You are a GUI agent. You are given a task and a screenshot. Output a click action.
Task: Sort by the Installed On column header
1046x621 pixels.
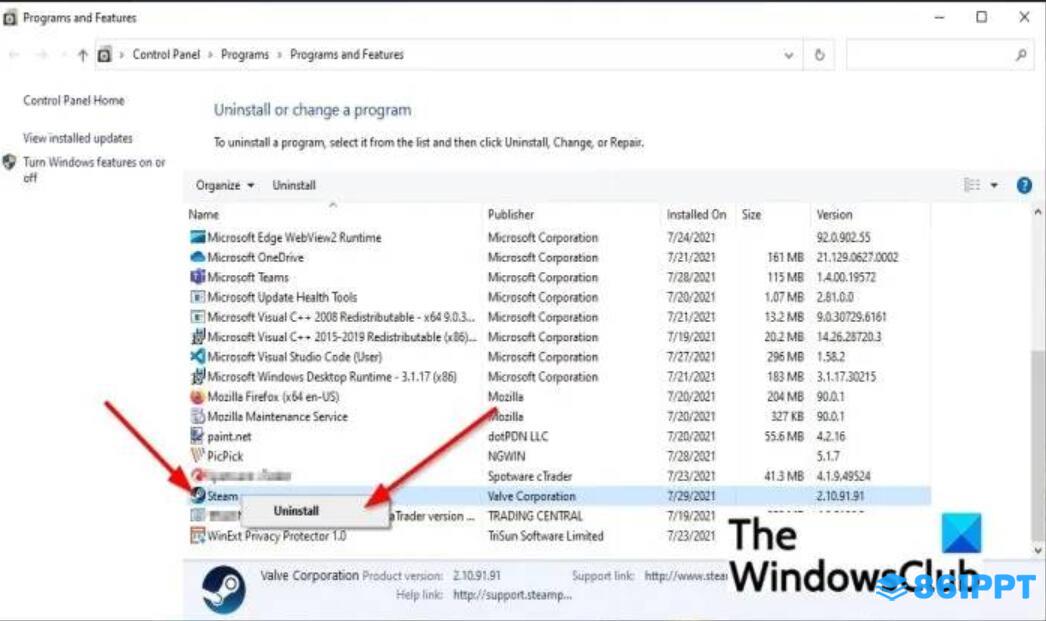pos(696,215)
